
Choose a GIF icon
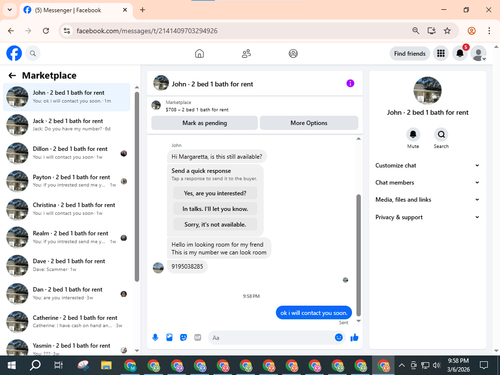click(198, 338)
